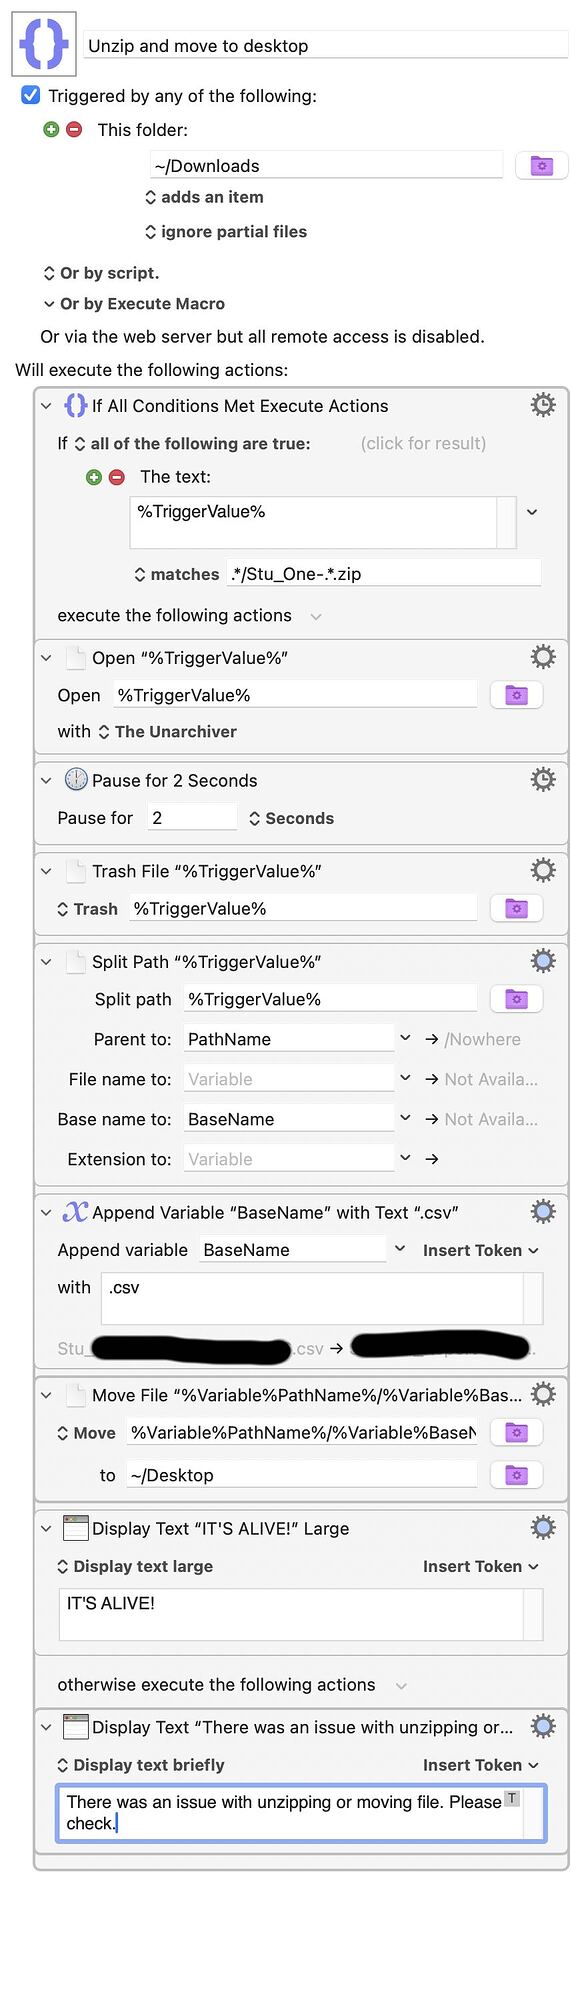Change the 'adds an item' popup
This screenshot has width=580, height=2000.
click(205, 197)
